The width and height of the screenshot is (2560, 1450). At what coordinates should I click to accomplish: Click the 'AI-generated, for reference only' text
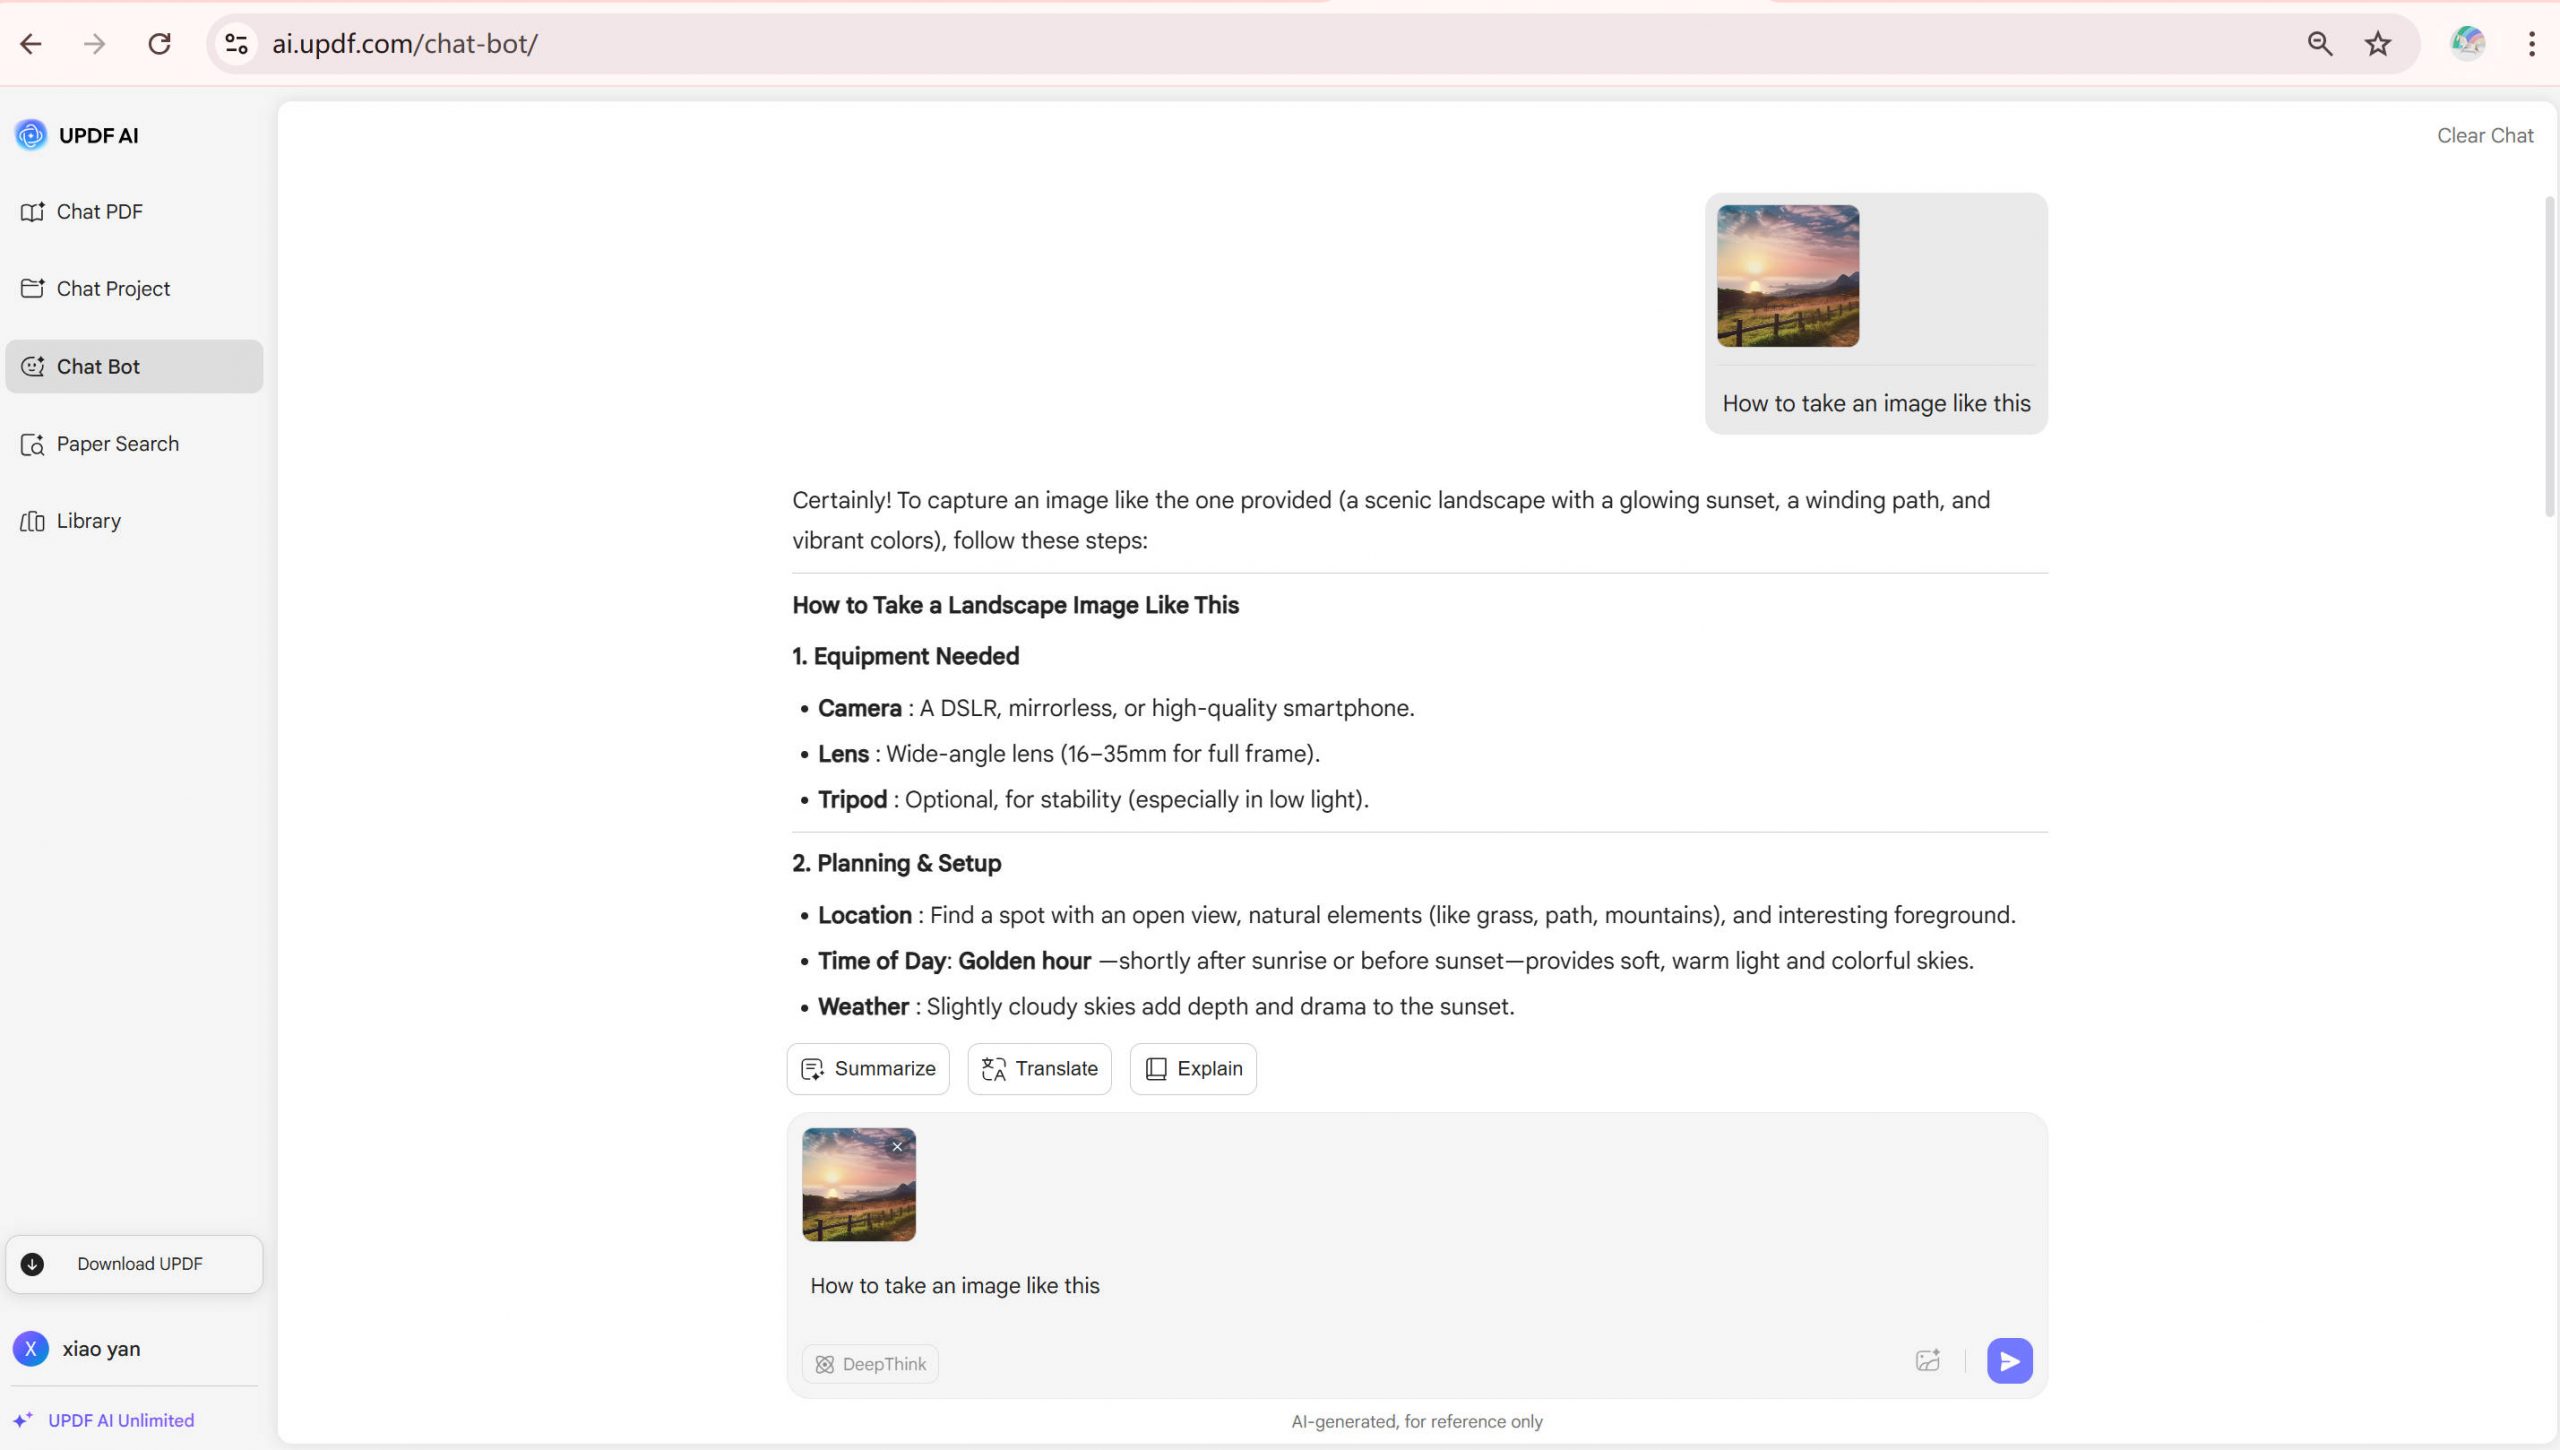(x=1417, y=1422)
